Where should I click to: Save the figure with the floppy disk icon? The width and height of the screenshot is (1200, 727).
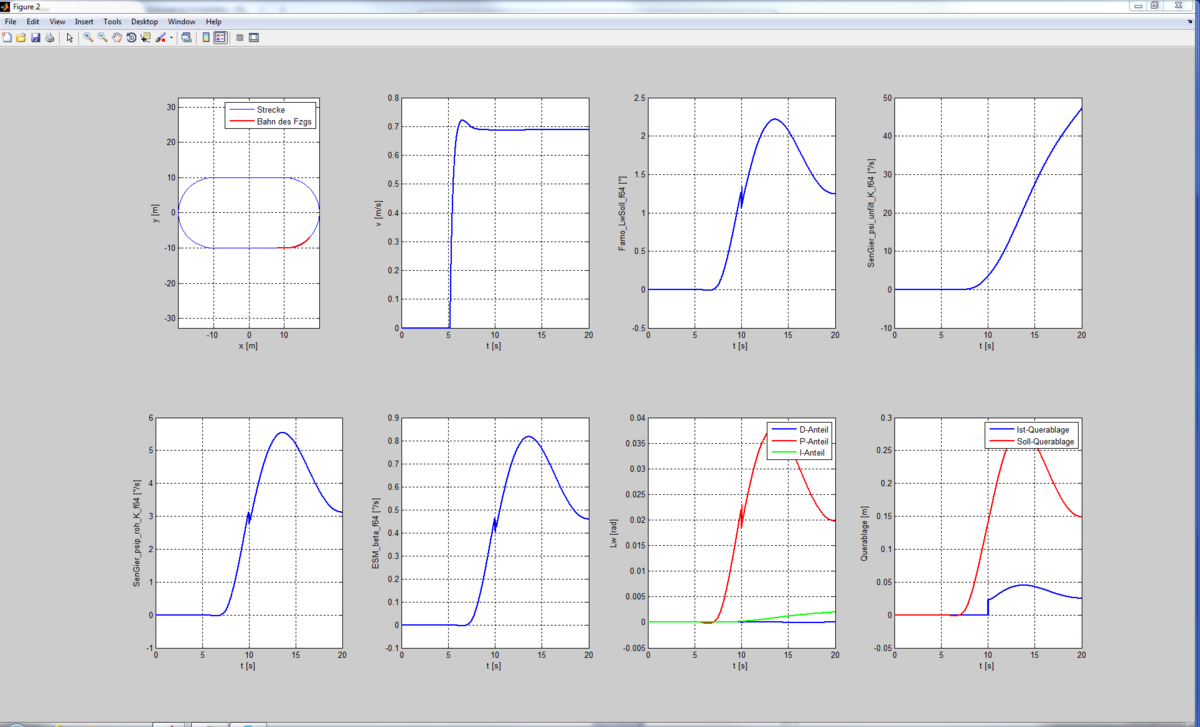[x=35, y=38]
